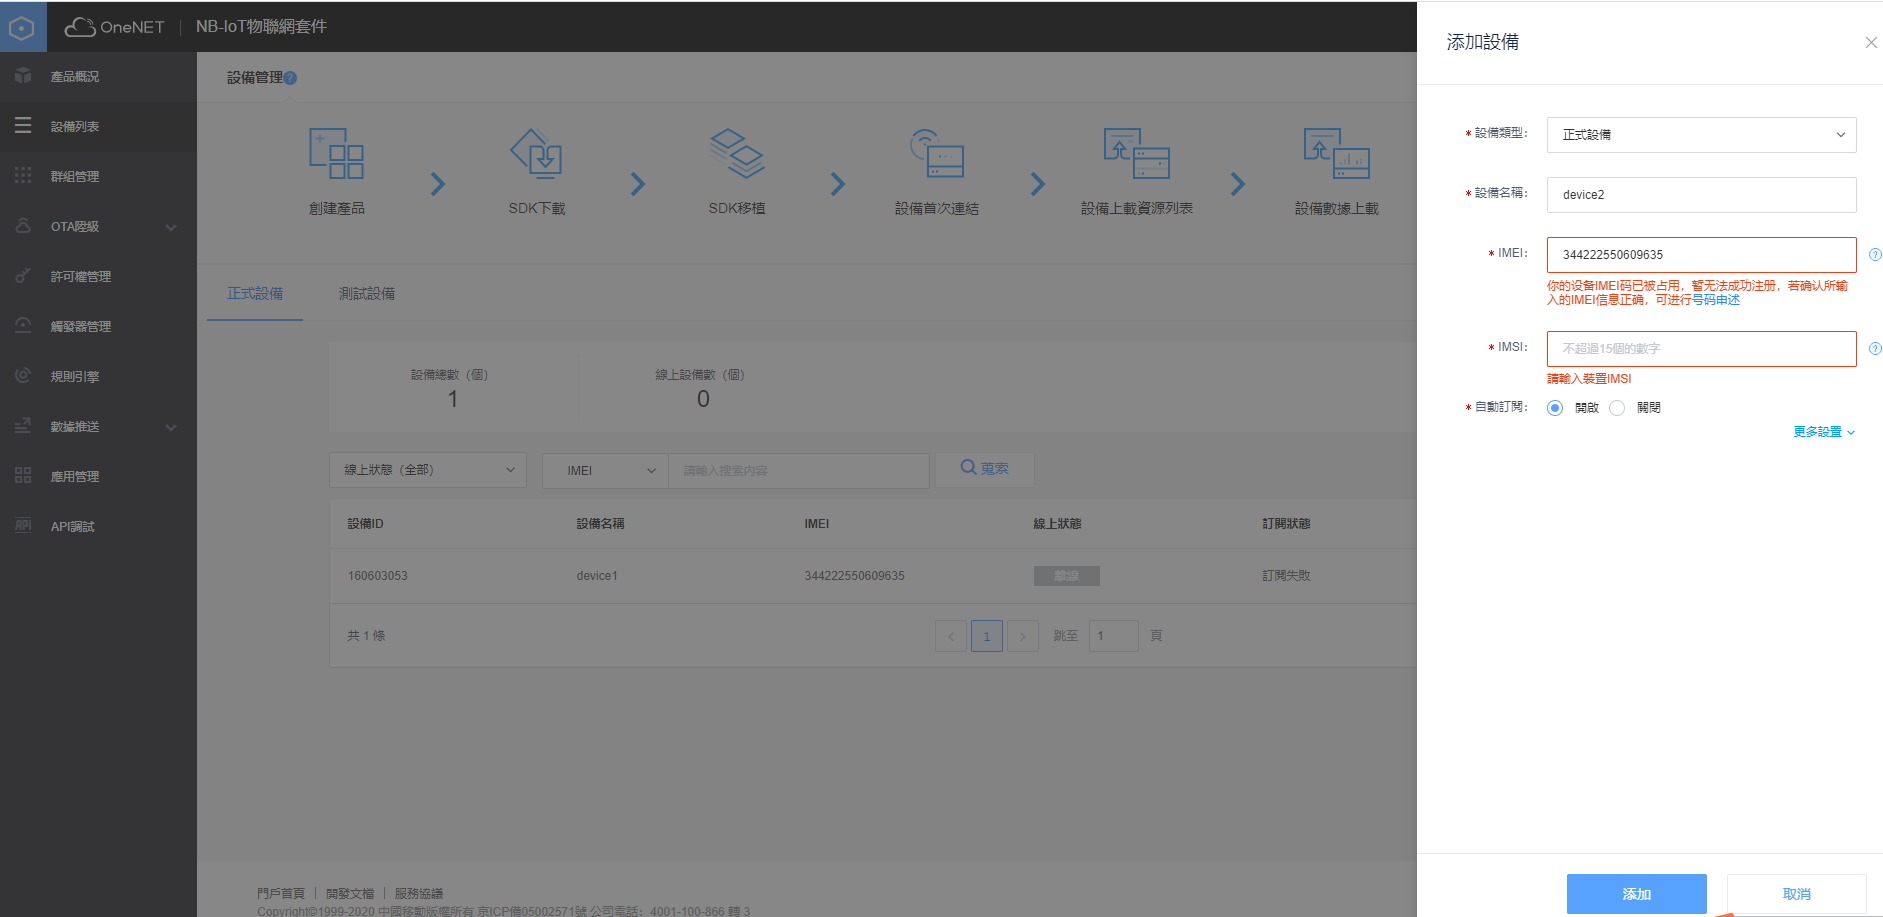The width and height of the screenshot is (1883, 917).
Task: Click device ID 160603053
Action: (x=378, y=576)
